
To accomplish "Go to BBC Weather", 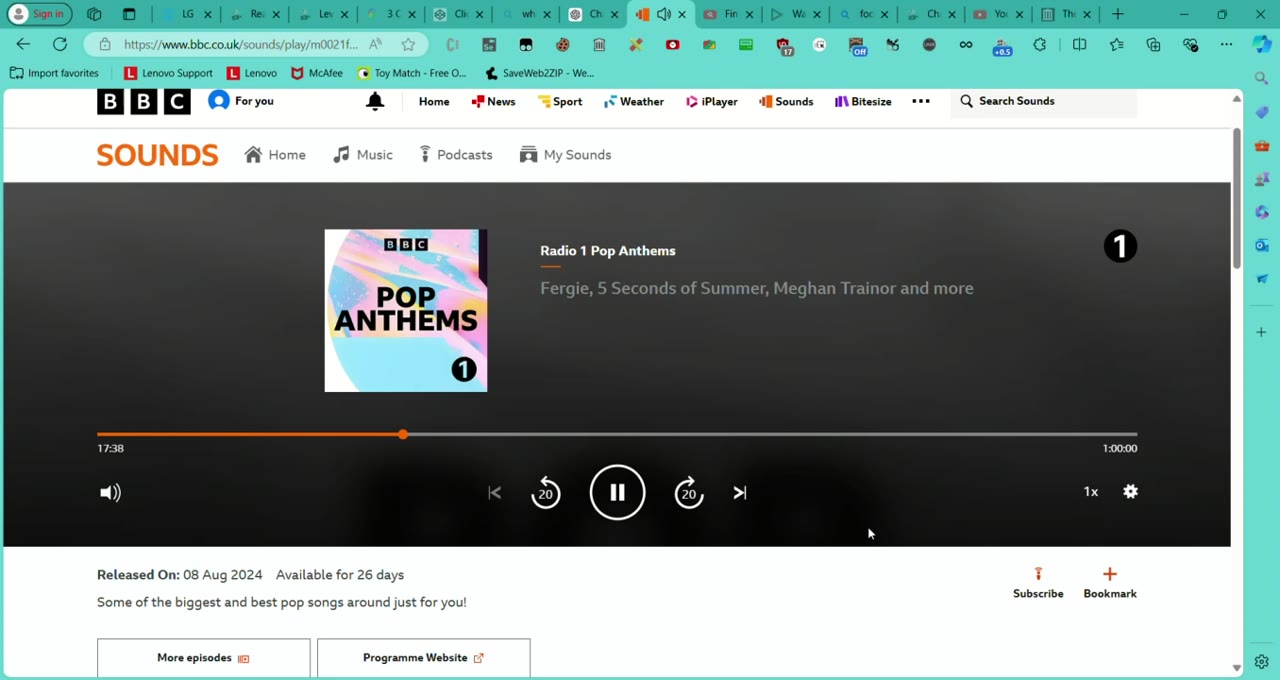I will [x=634, y=101].
